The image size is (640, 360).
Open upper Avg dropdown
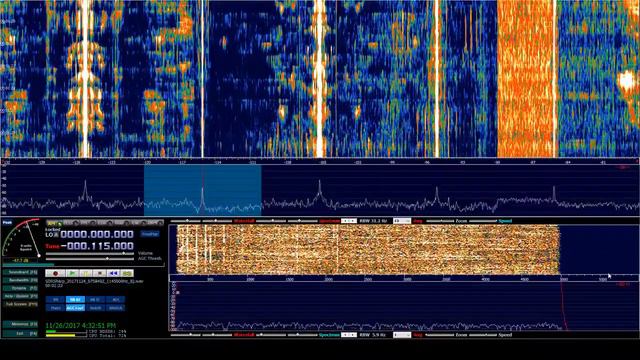pos(402,221)
